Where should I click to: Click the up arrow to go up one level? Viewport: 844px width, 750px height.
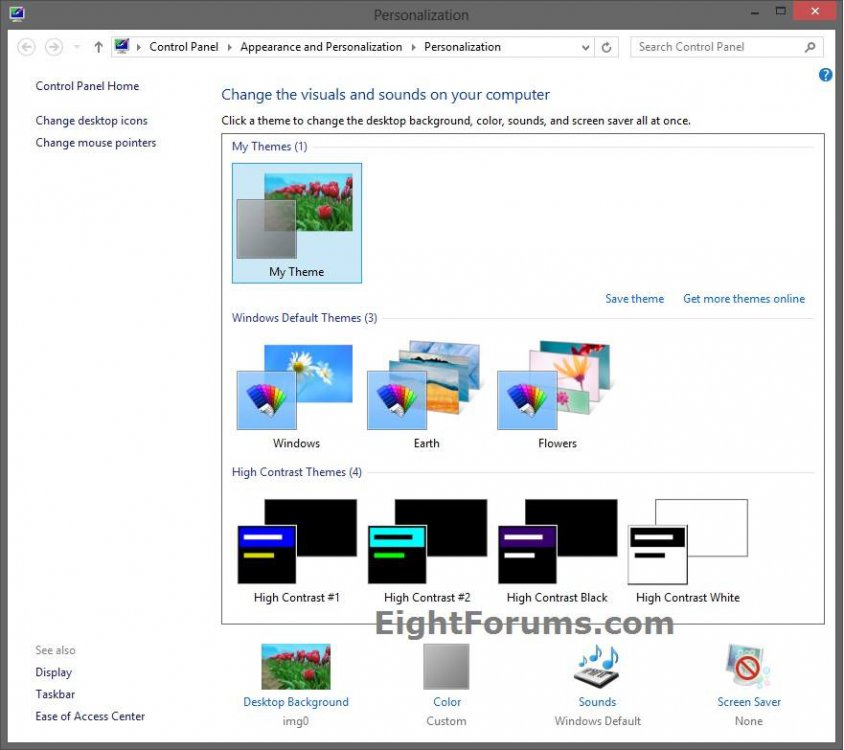click(x=97, y=46)
